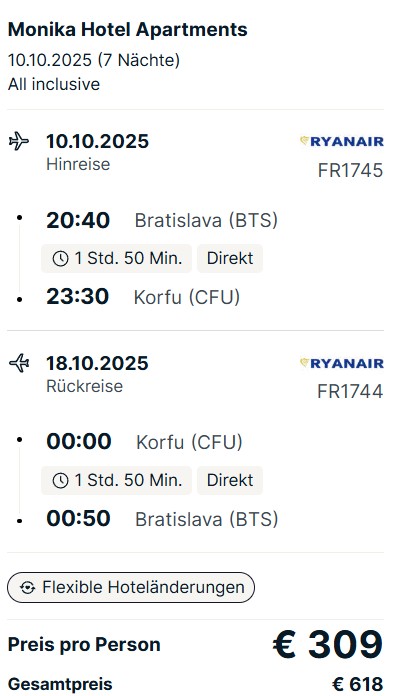Click the All inclusive board label

[x=54, y=84]
